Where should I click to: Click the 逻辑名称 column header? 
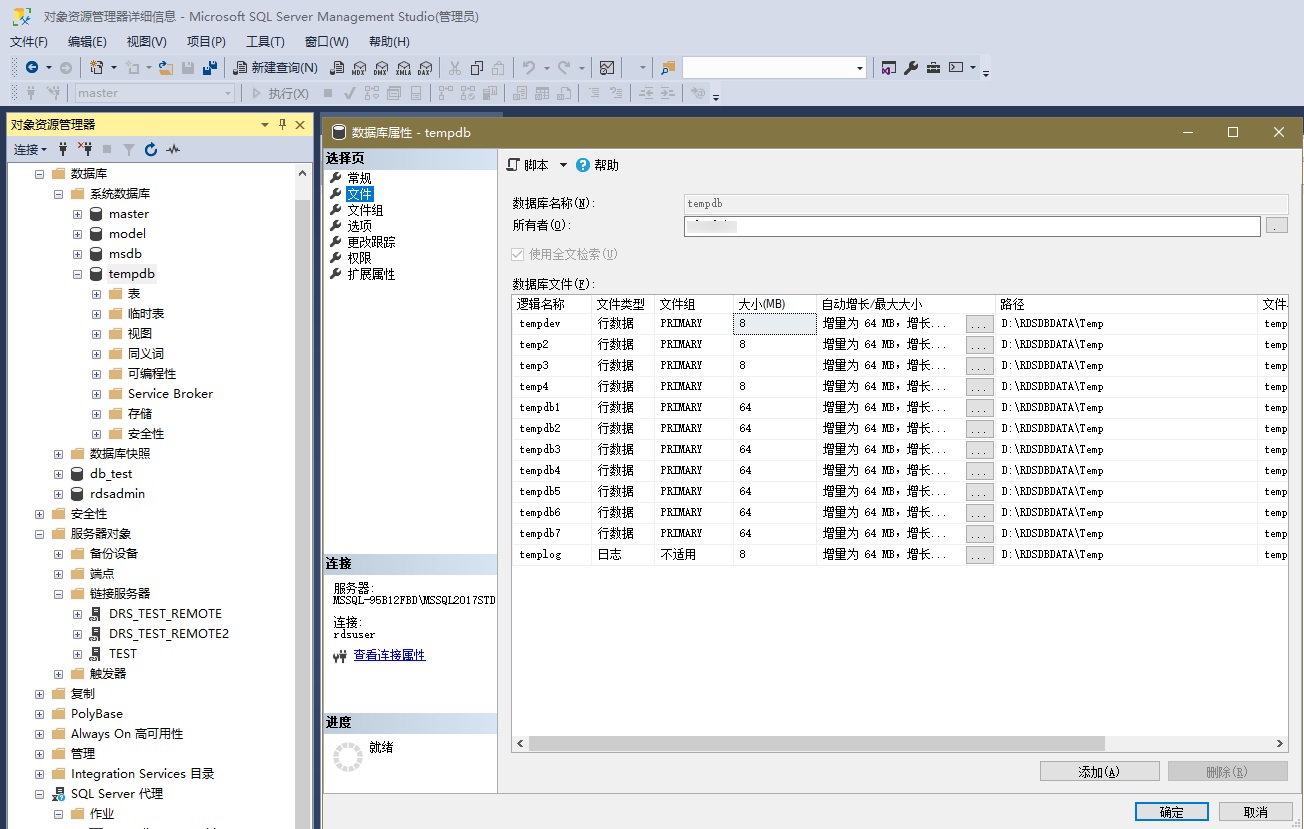(x=552, y=304)
